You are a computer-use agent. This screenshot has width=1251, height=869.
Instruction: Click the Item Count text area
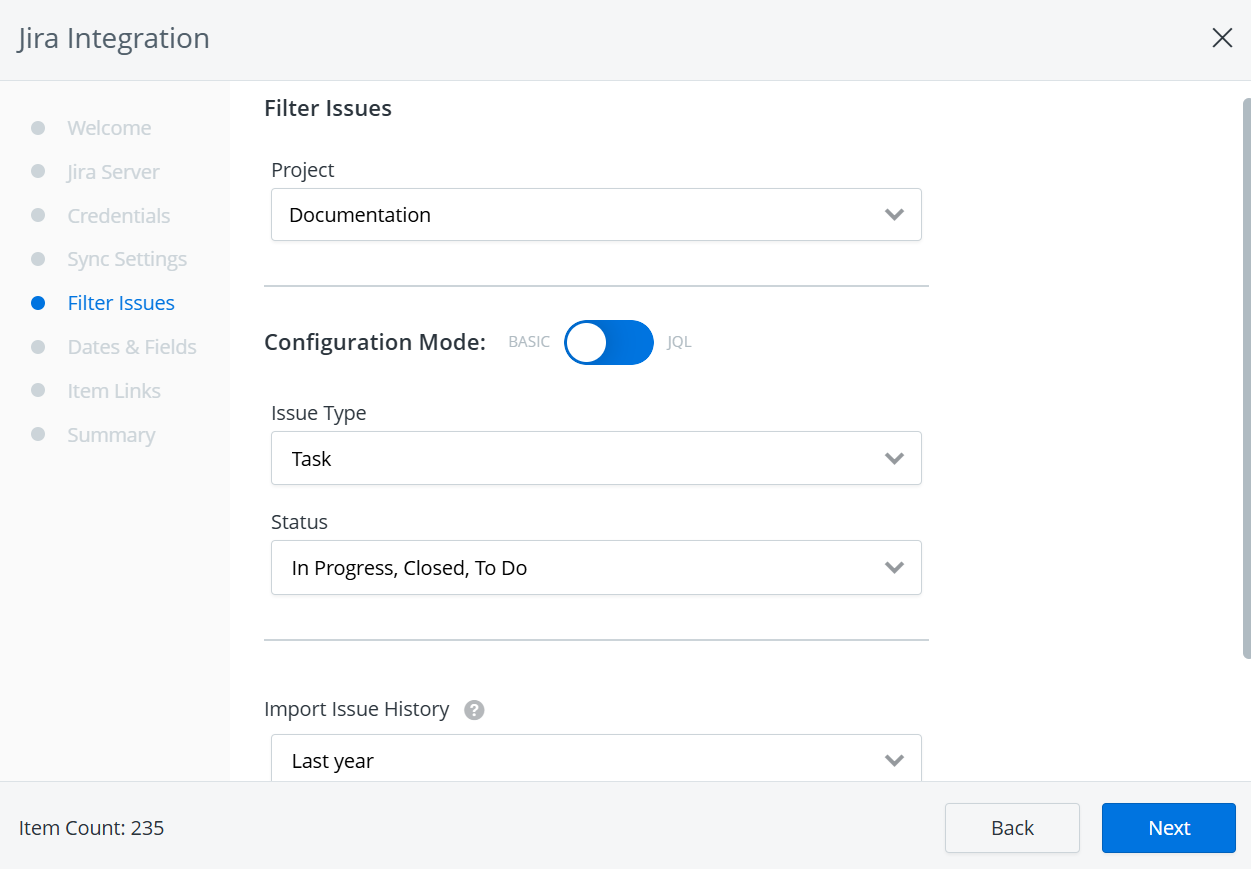tap(91, 828)
